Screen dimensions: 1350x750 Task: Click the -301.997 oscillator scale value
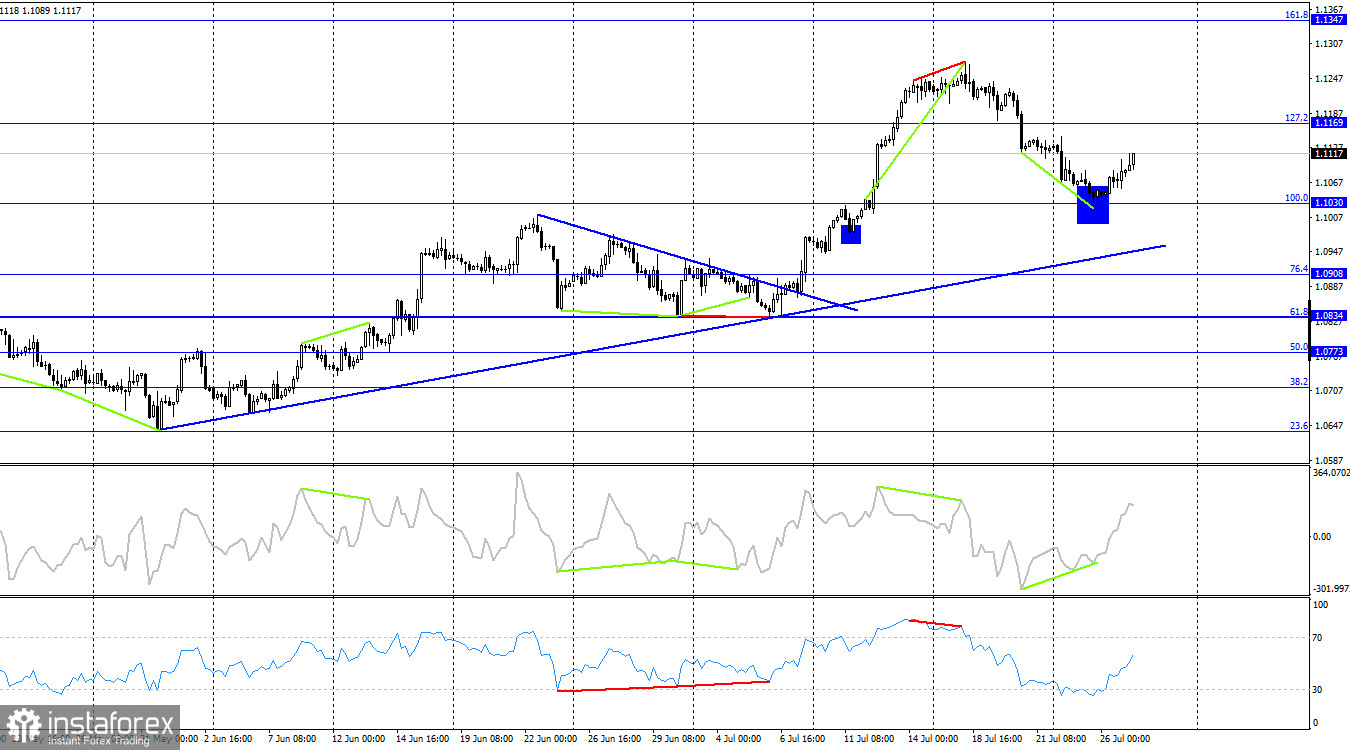[x=1330, y=589]
